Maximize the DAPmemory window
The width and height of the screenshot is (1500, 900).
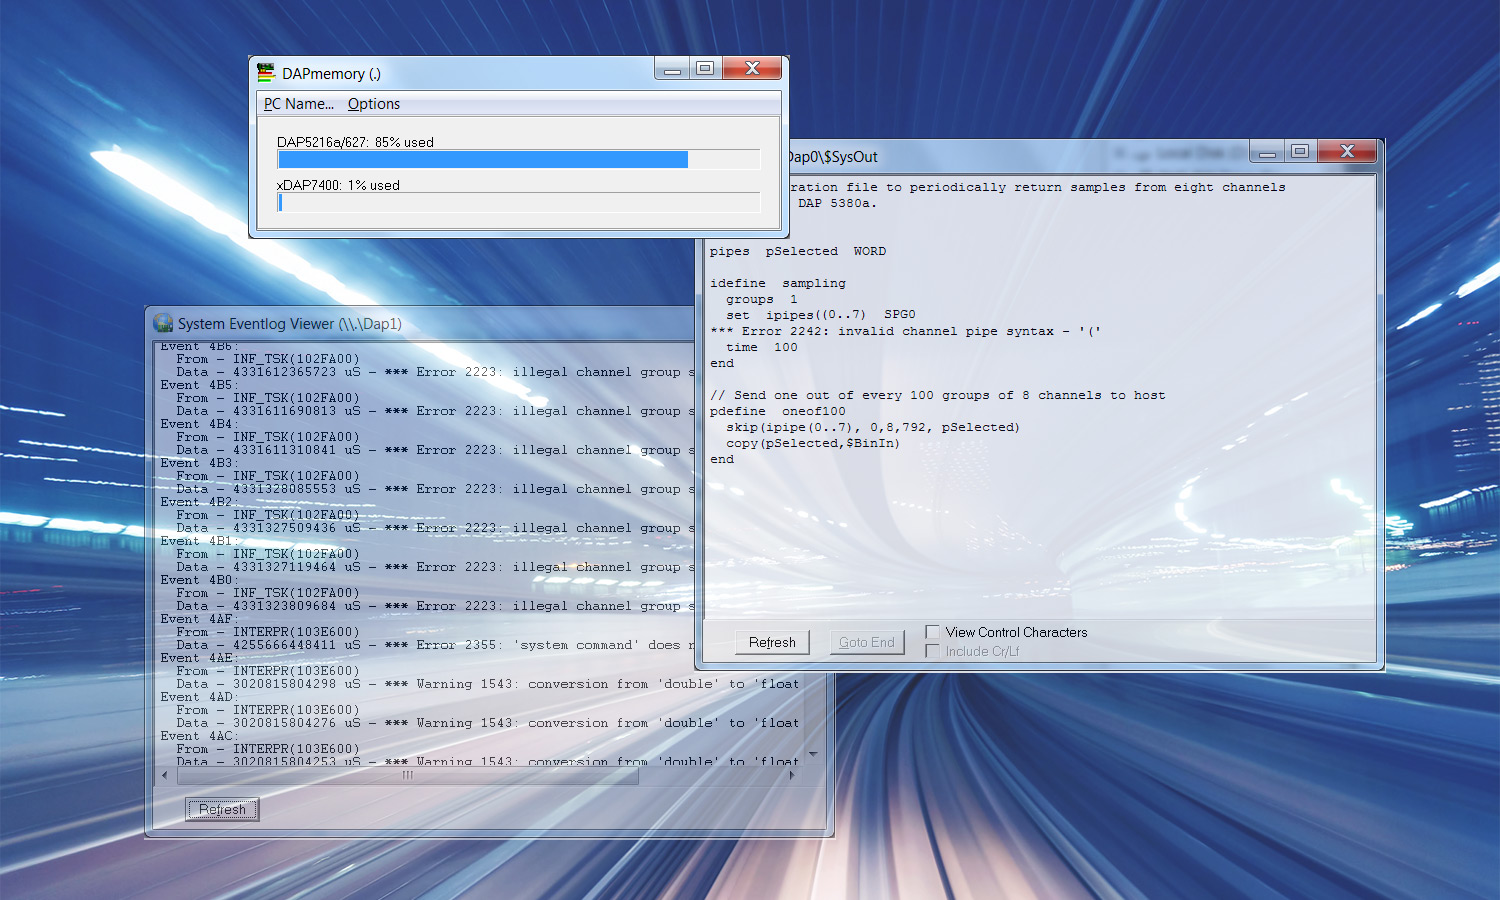(x=705, y=69)
